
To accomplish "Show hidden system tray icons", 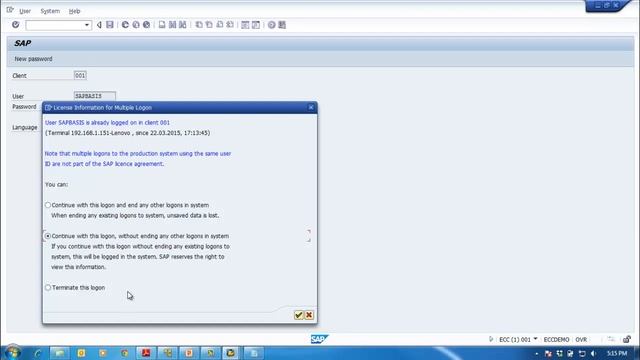I will [536, 353].
